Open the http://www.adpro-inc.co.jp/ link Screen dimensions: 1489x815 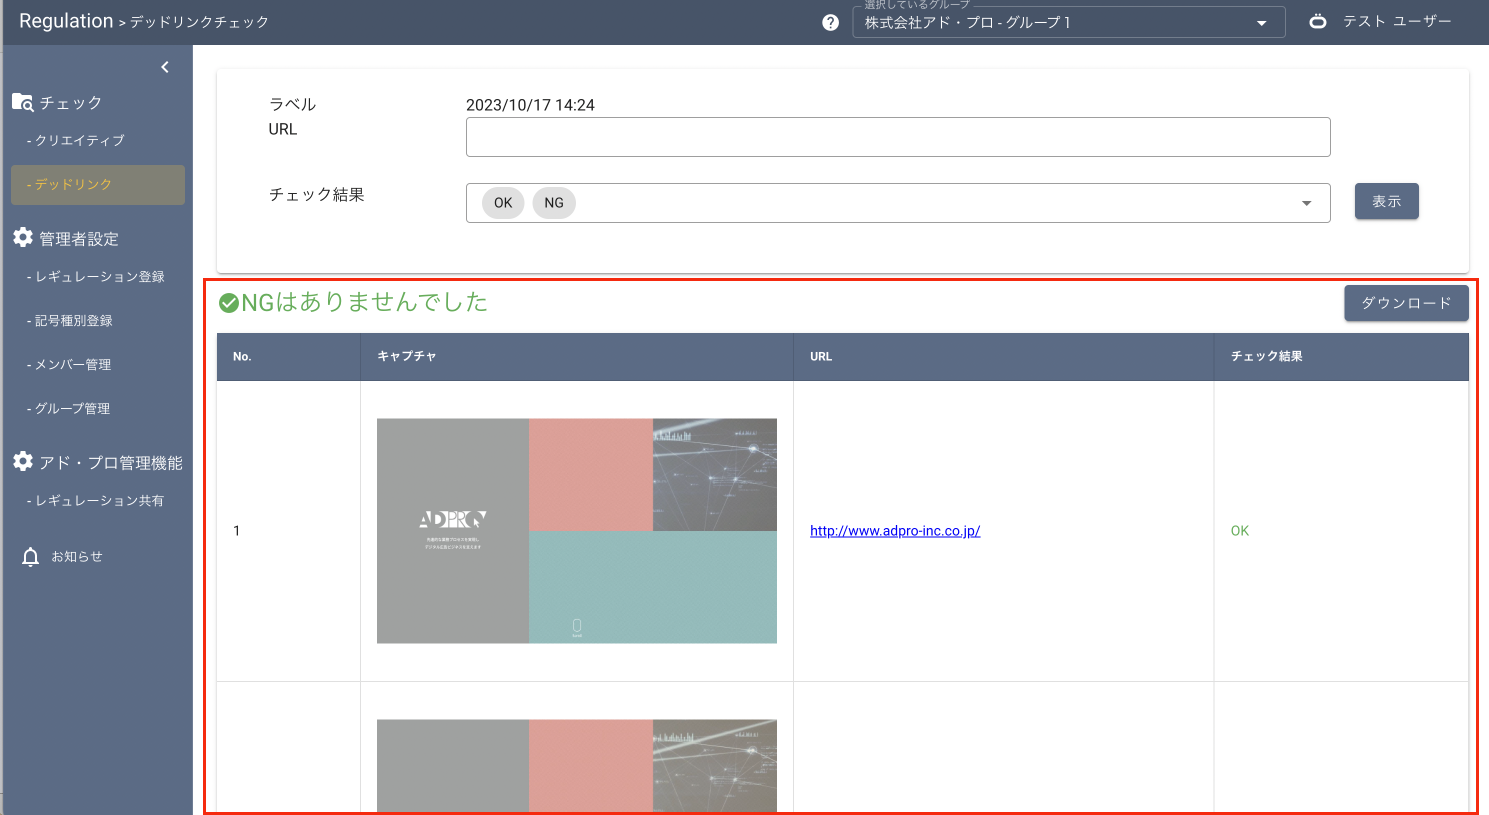click(x=895, y=531)
